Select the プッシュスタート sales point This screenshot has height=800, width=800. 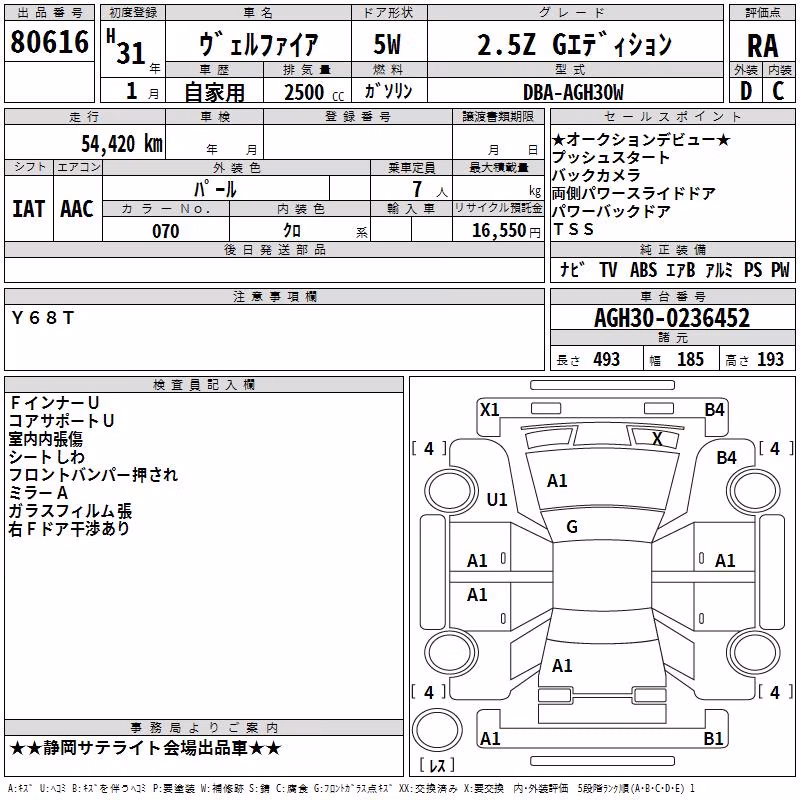click(x=611, y=157)
